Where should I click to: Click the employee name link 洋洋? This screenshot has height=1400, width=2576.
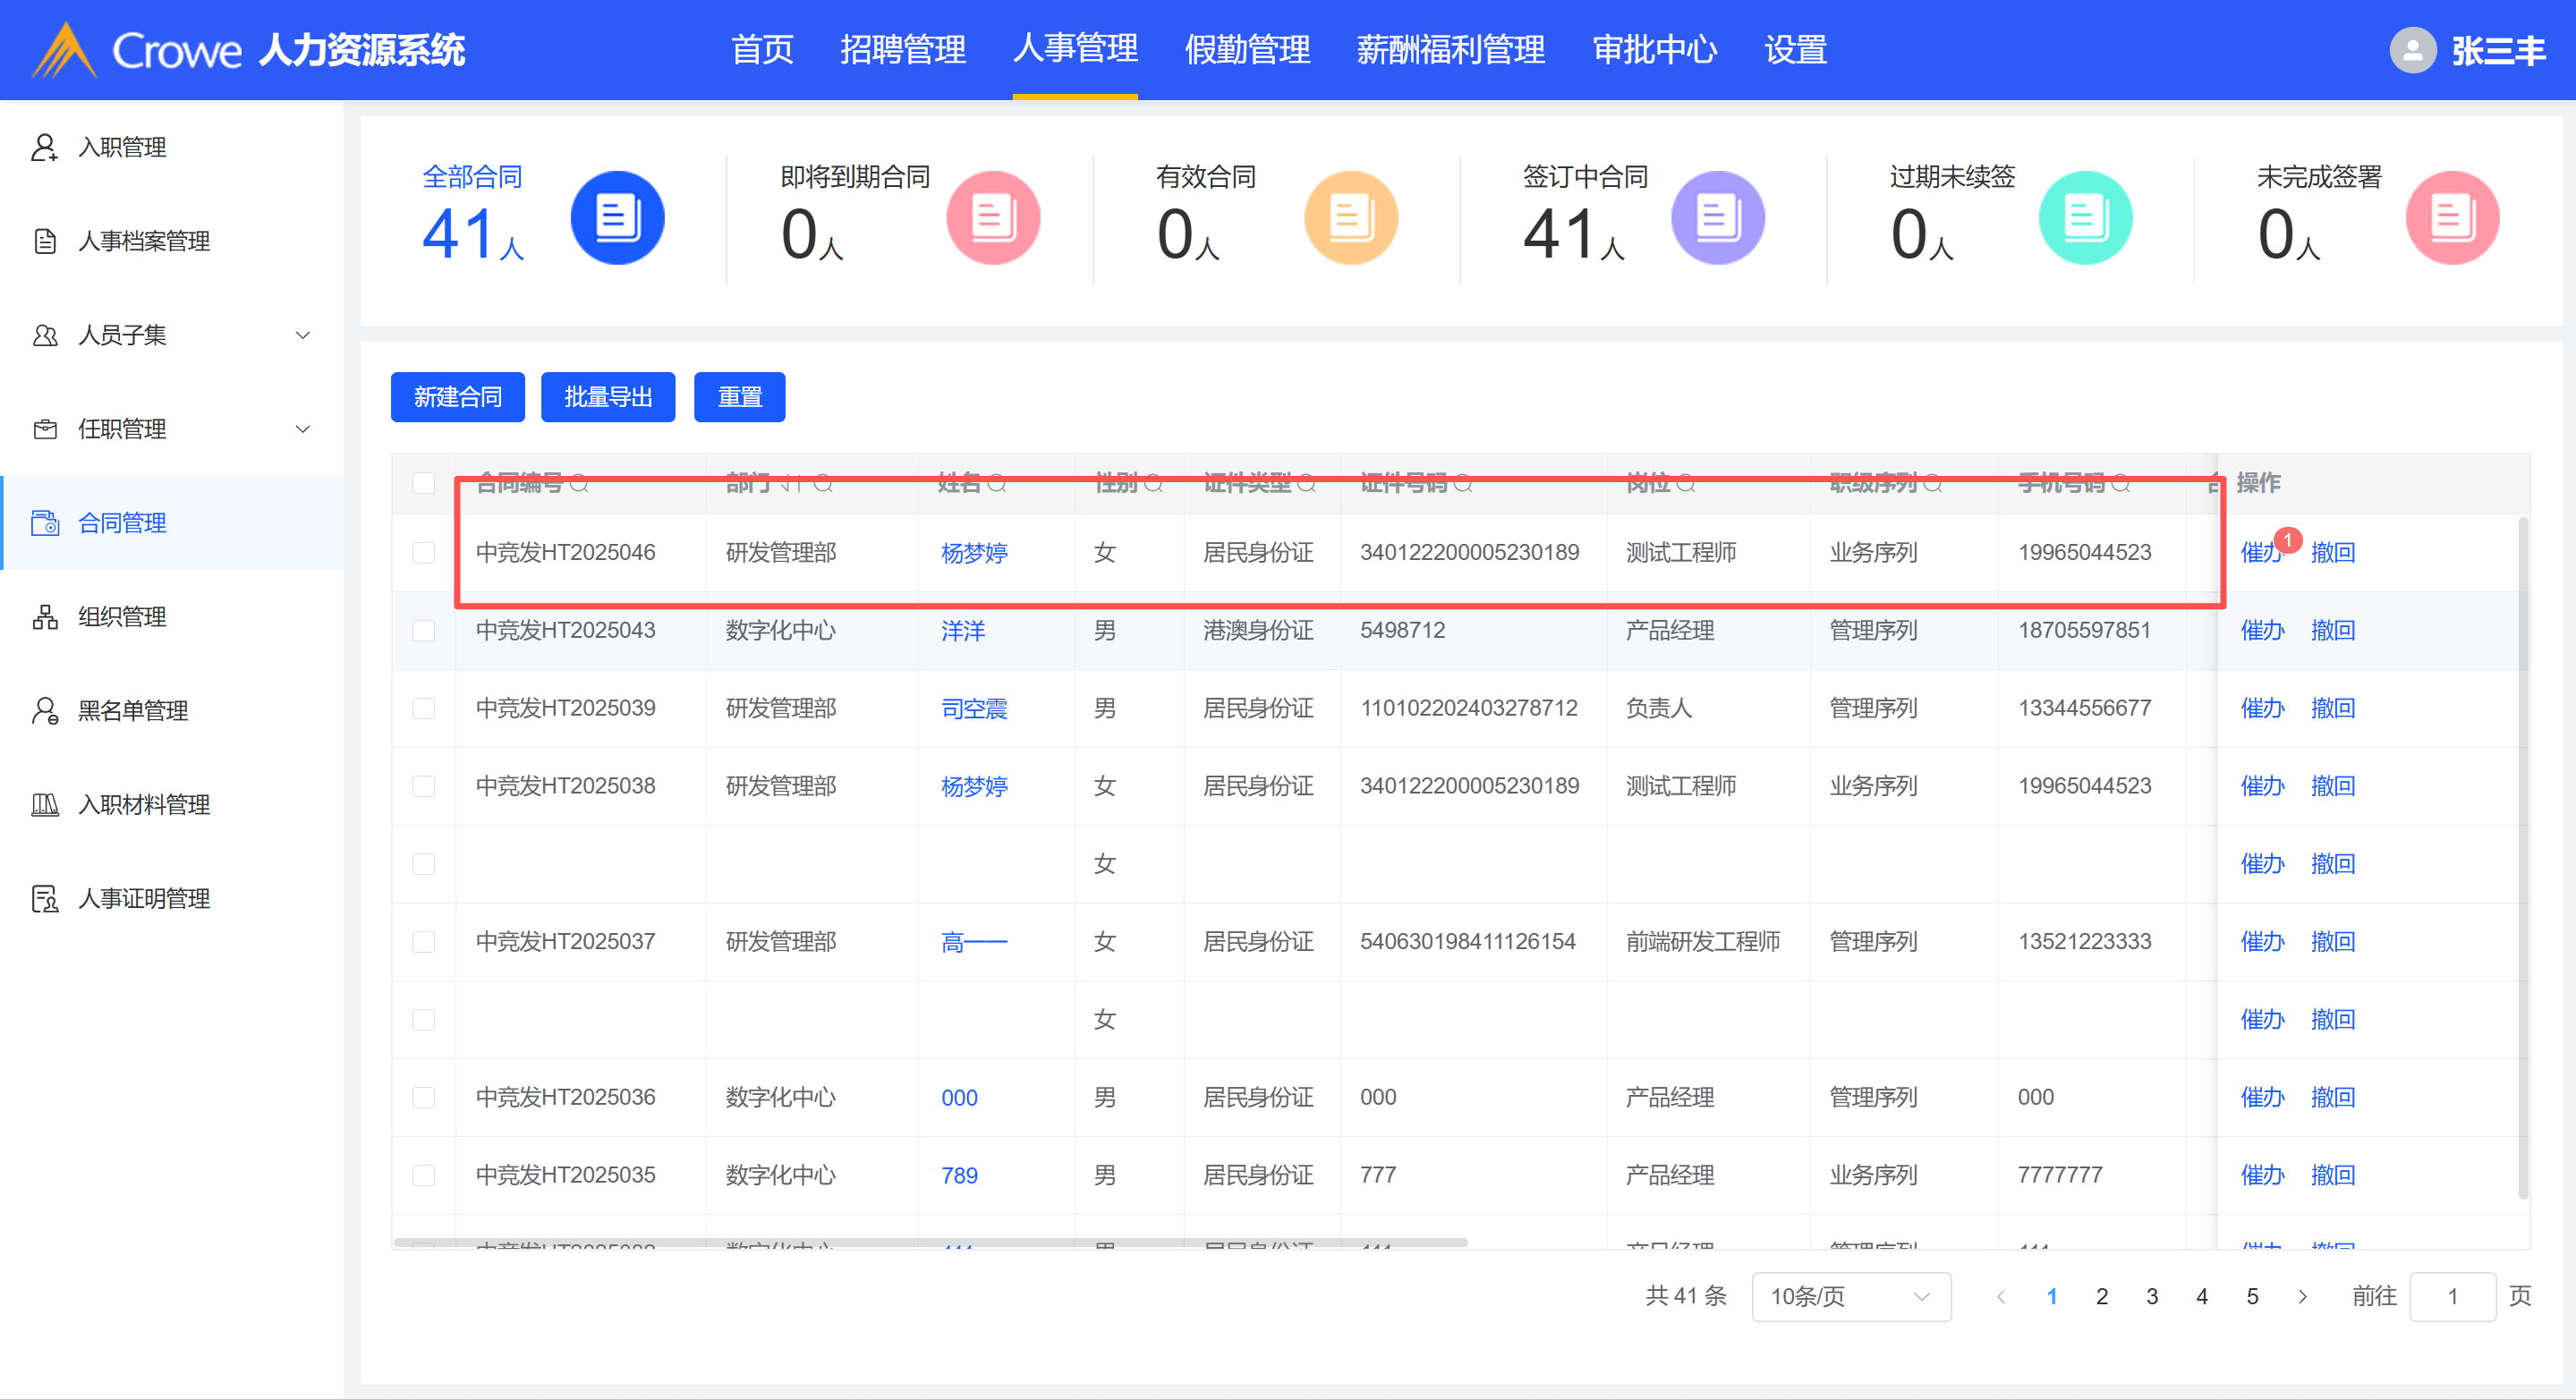click(x=962, y=631)
